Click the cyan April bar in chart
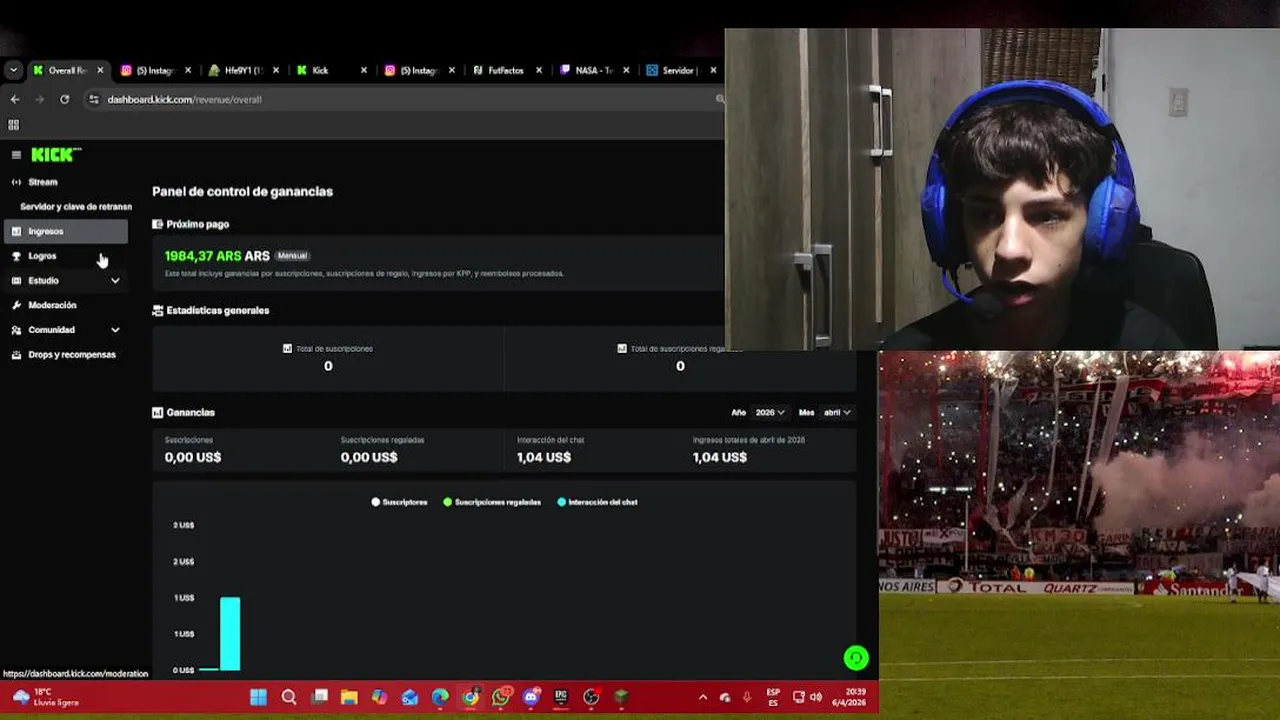This screenshot has width=1280, height=720. 230,634
